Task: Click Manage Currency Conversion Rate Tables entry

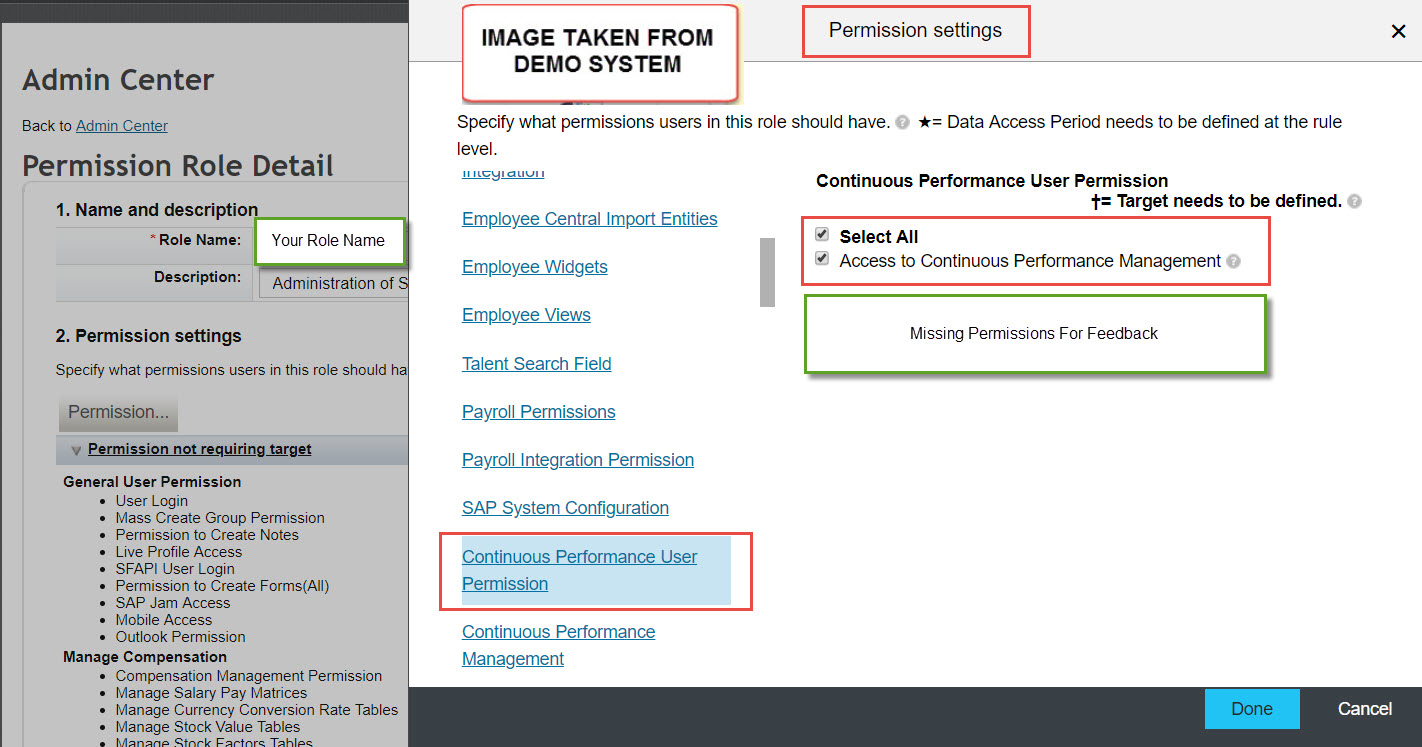Action: pos(256,710)
